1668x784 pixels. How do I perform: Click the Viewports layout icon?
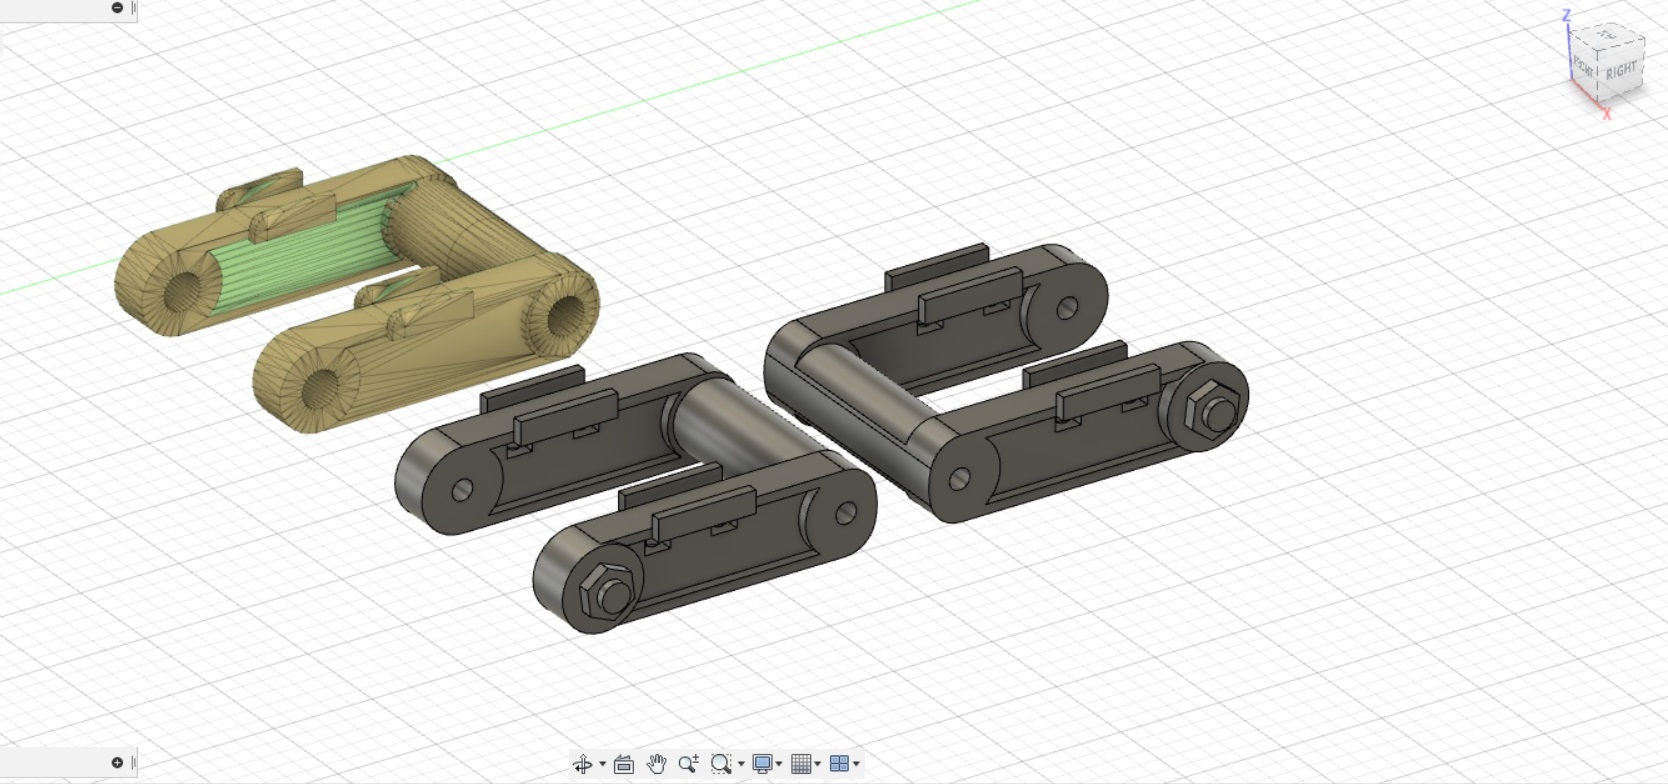point(839,765)
